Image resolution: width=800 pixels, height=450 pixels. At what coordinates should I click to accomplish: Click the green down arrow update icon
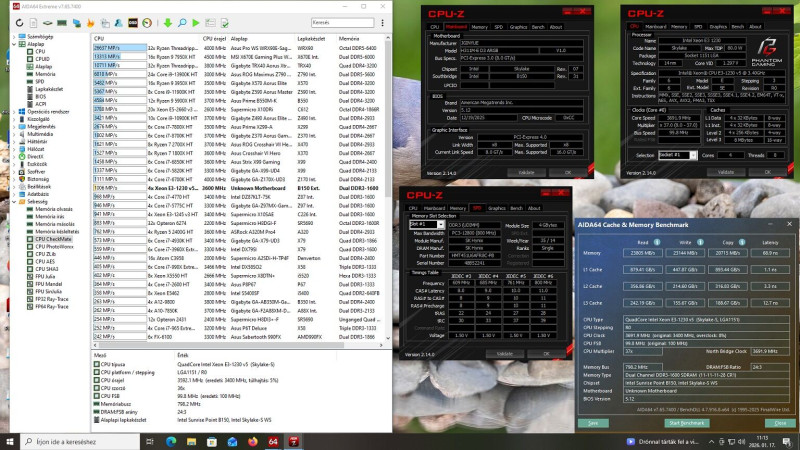(x=167, y=23)
